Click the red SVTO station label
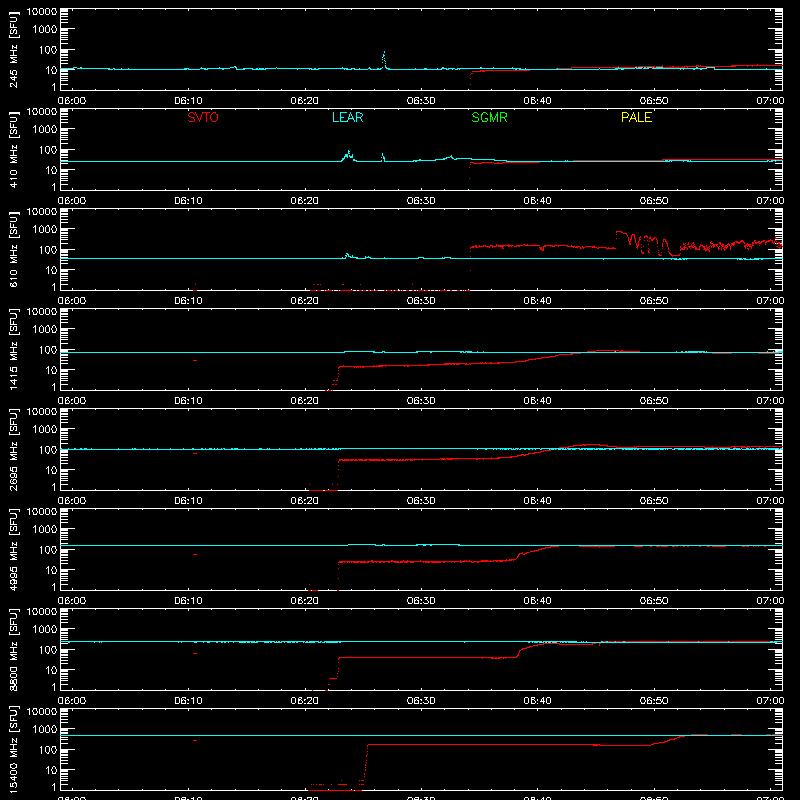This screenshot has height=800, width=800. pos(203,117)
